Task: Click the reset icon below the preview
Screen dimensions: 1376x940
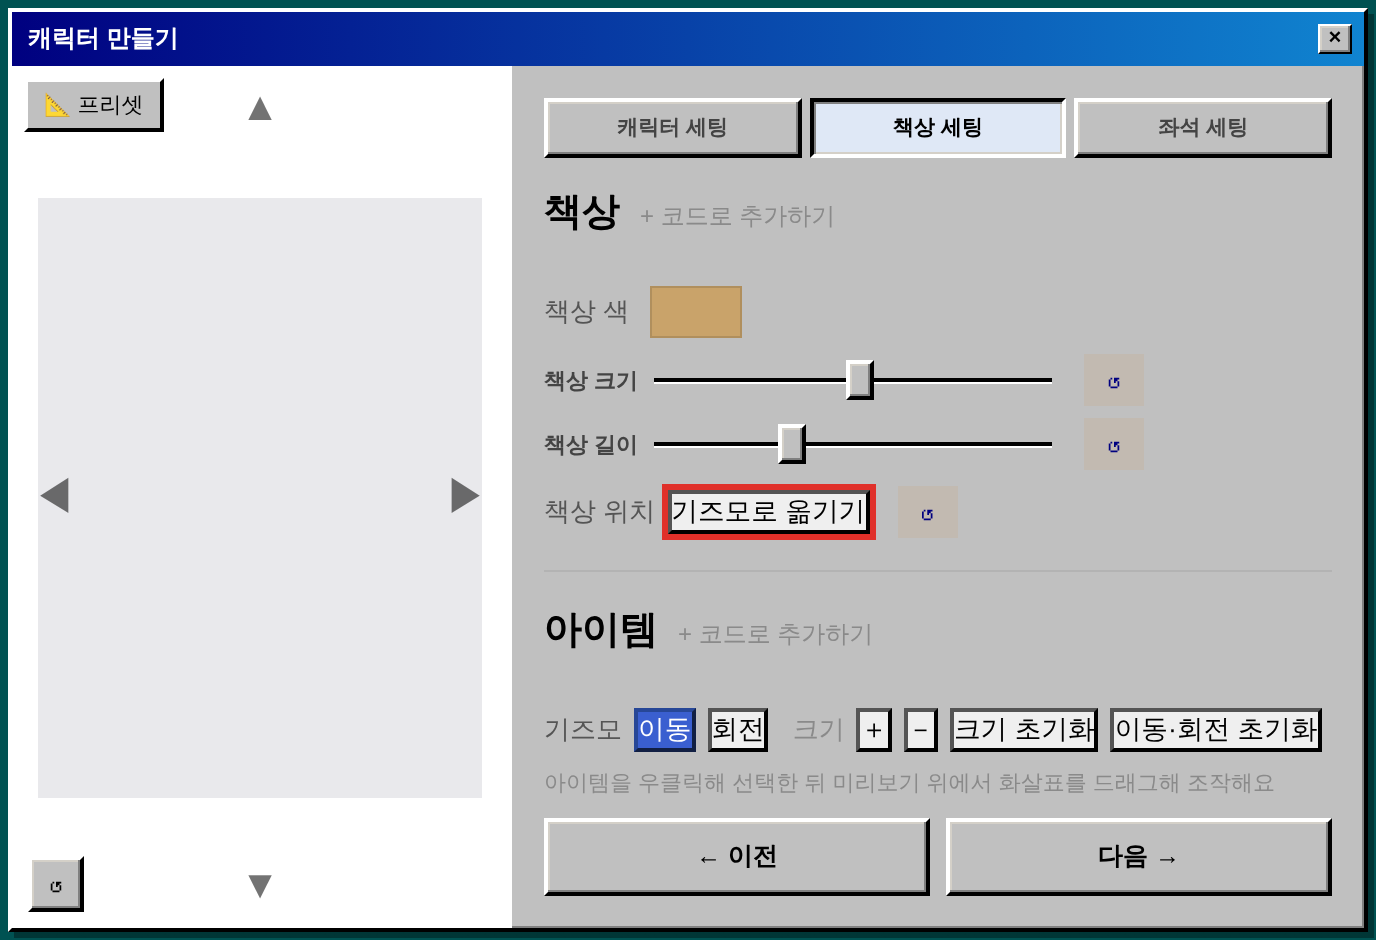Action: (56, 885)
